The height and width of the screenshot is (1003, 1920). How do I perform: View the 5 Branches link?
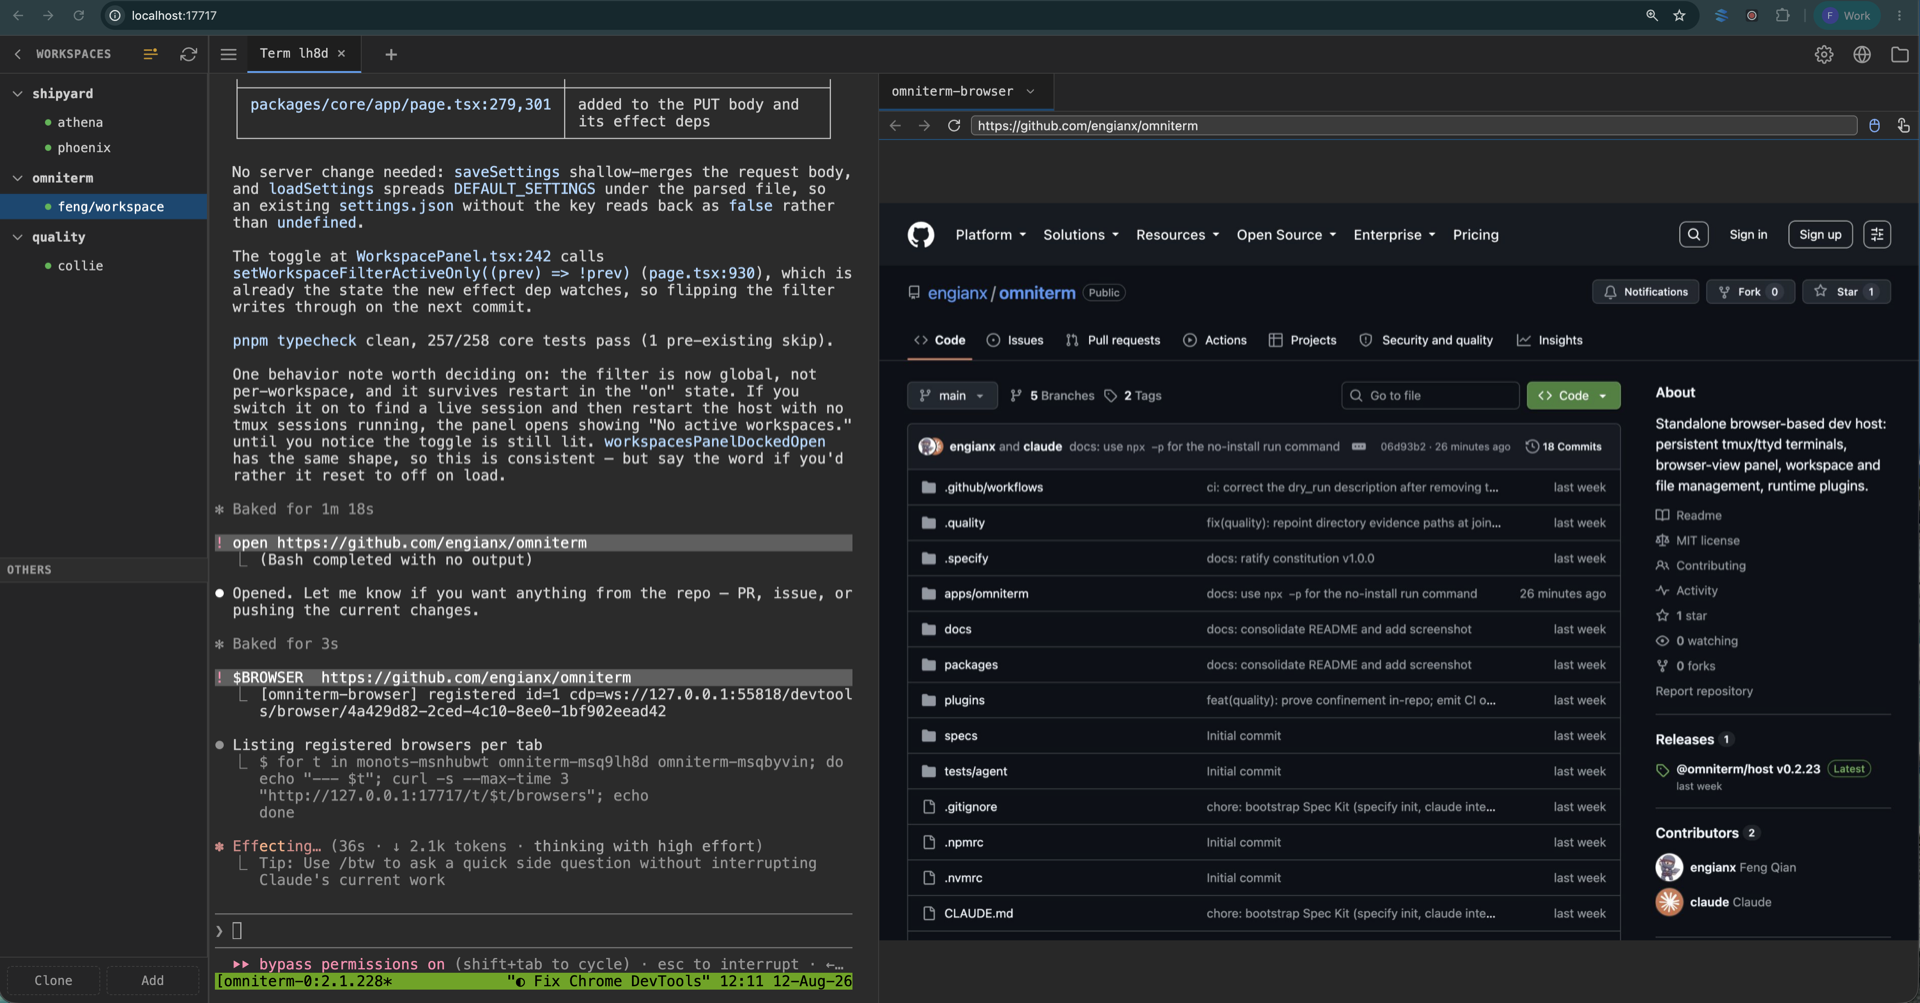pyautogui.click(x=1052, y=396)
